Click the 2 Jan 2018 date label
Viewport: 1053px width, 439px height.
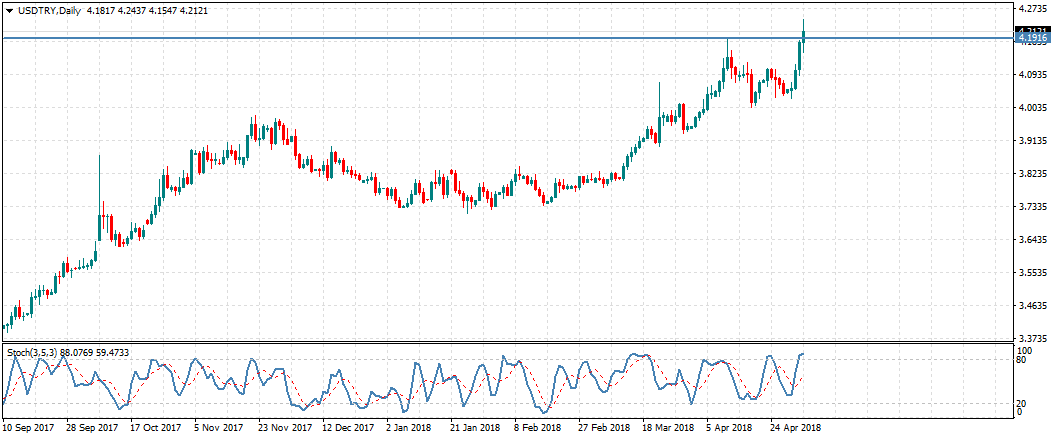(x=412, y=427)
